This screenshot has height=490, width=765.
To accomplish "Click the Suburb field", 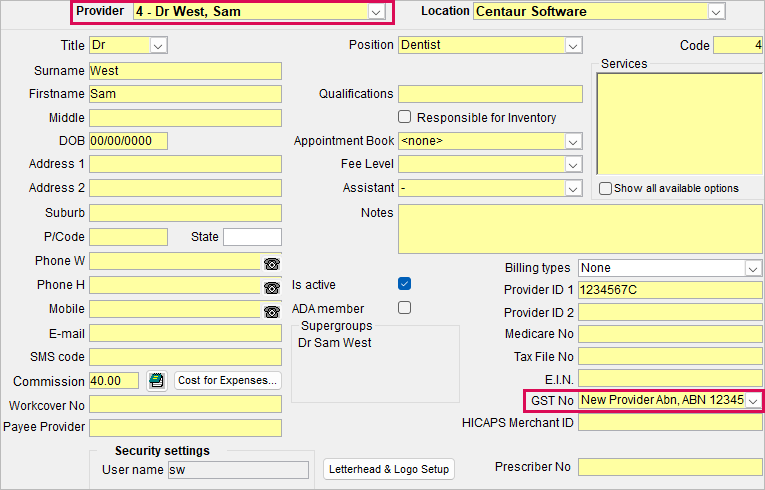I will 185,213.
